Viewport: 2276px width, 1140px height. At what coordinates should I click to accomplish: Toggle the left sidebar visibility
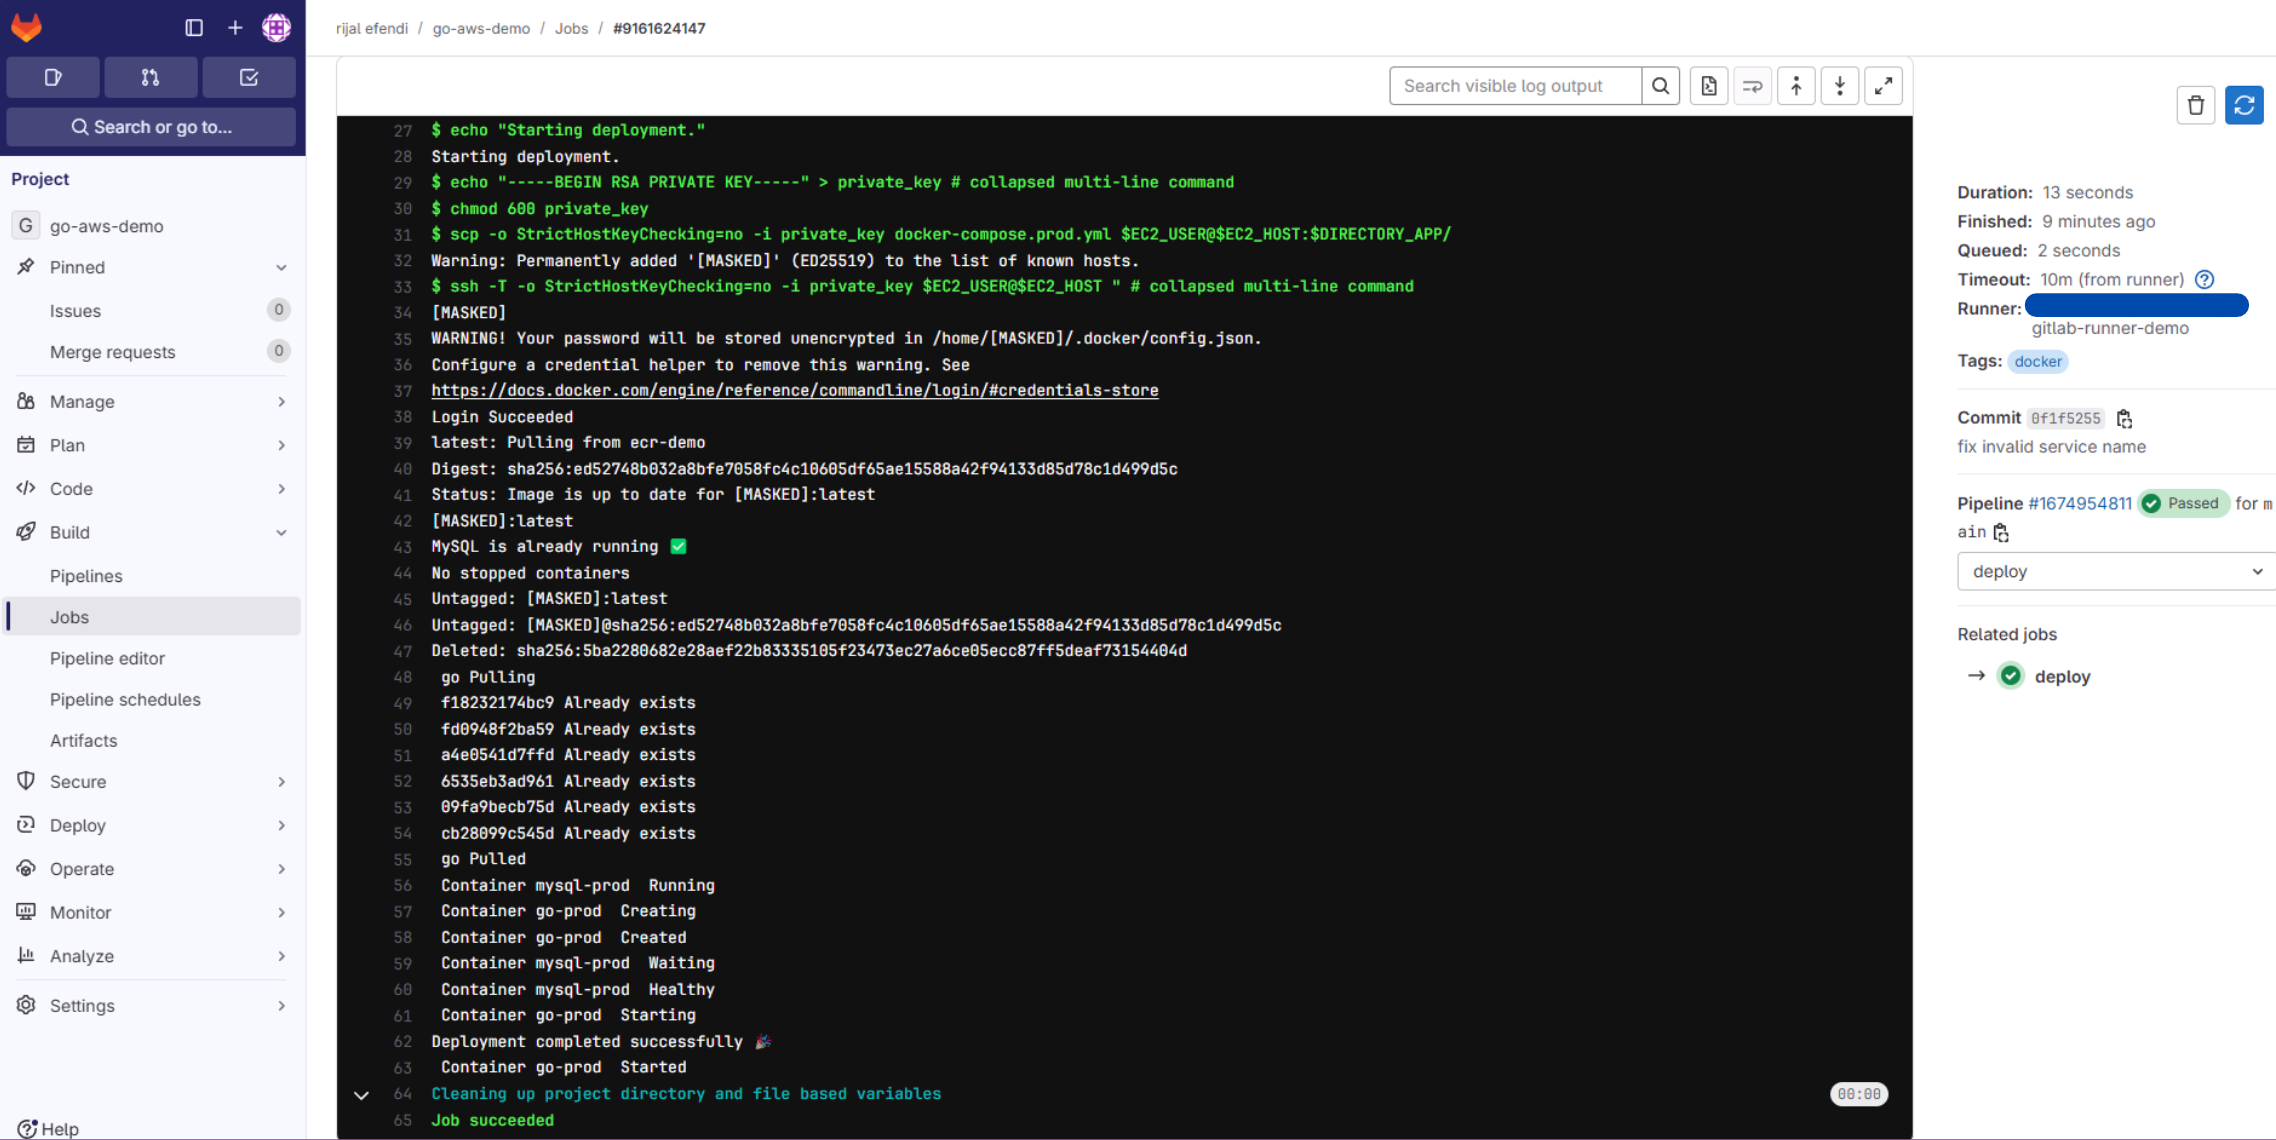point(193,27)
